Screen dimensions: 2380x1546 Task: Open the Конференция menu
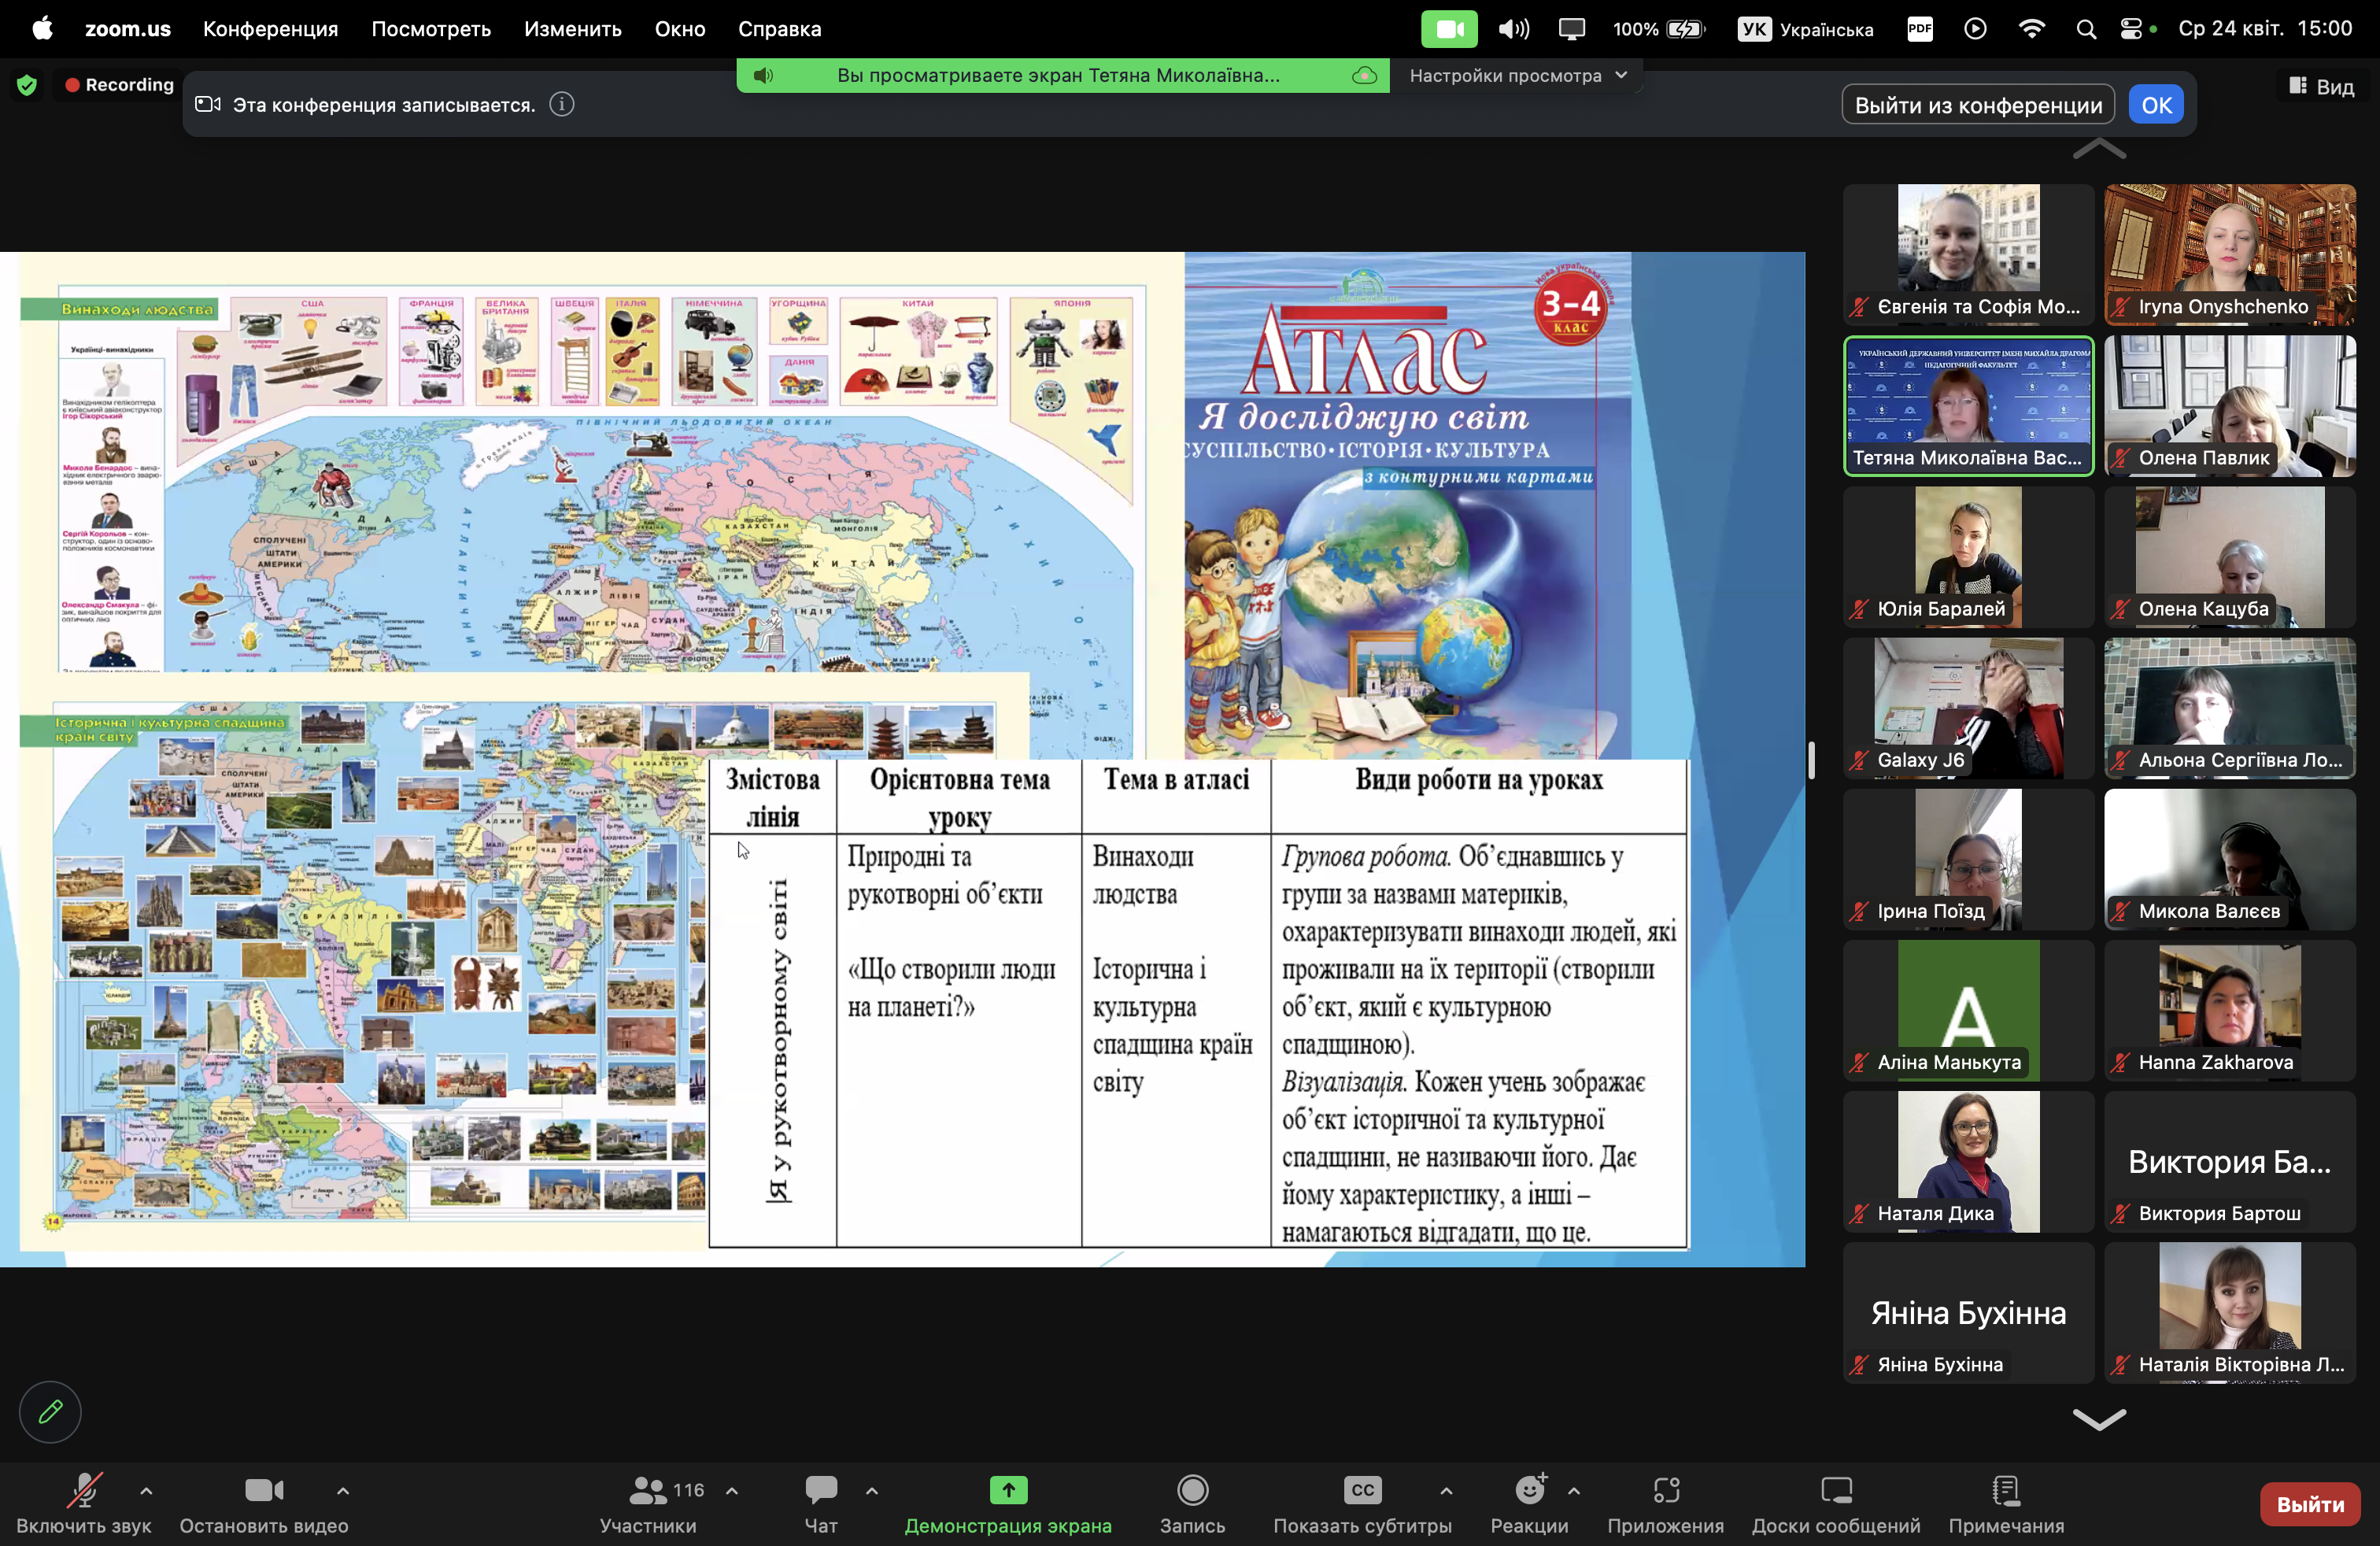(x=270, y=28)
